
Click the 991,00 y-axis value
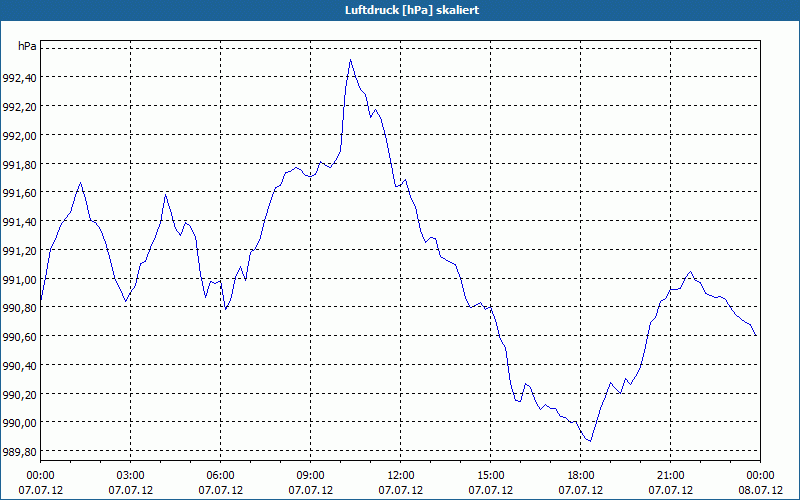coord(20,280)
